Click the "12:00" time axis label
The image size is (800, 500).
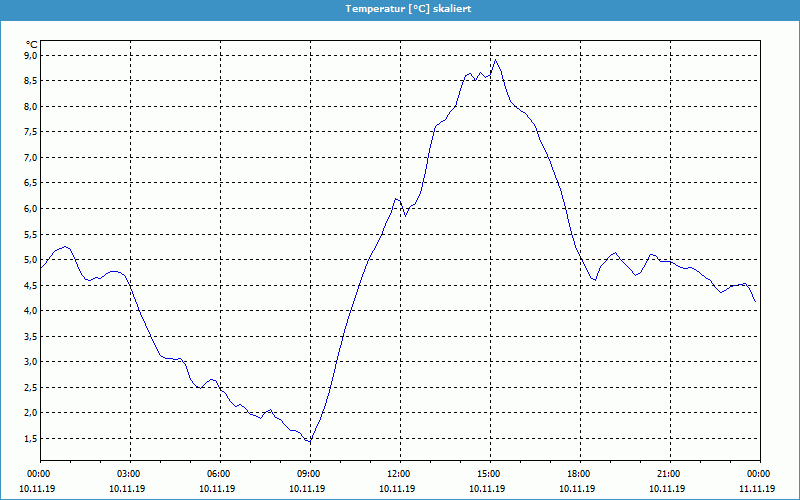(400, 474)
